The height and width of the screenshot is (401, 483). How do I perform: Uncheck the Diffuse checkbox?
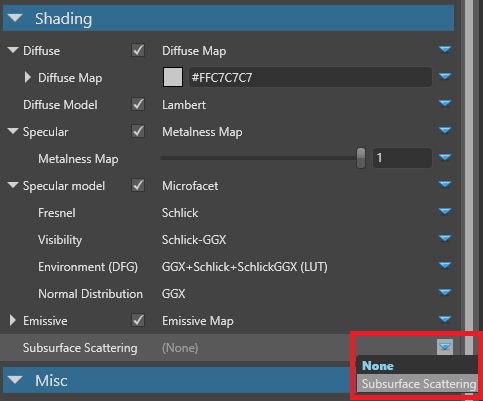click(138, 51)
